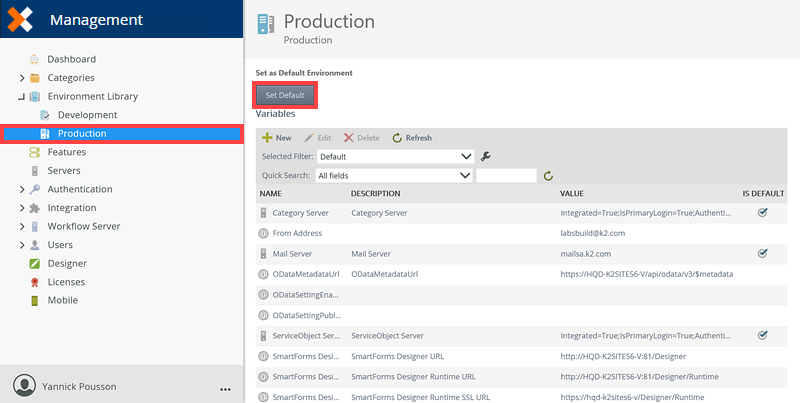
Task: Click Refresh in the variables toolbar
Action: [412, 138]
